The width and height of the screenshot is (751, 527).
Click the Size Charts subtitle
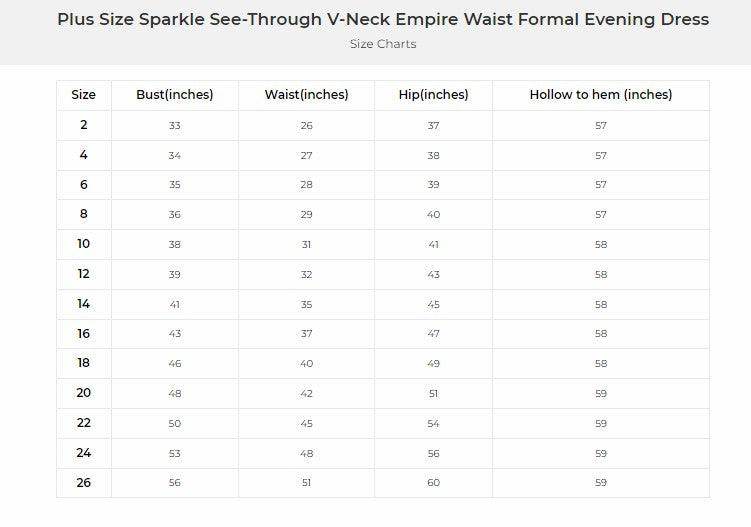point(383,44)
